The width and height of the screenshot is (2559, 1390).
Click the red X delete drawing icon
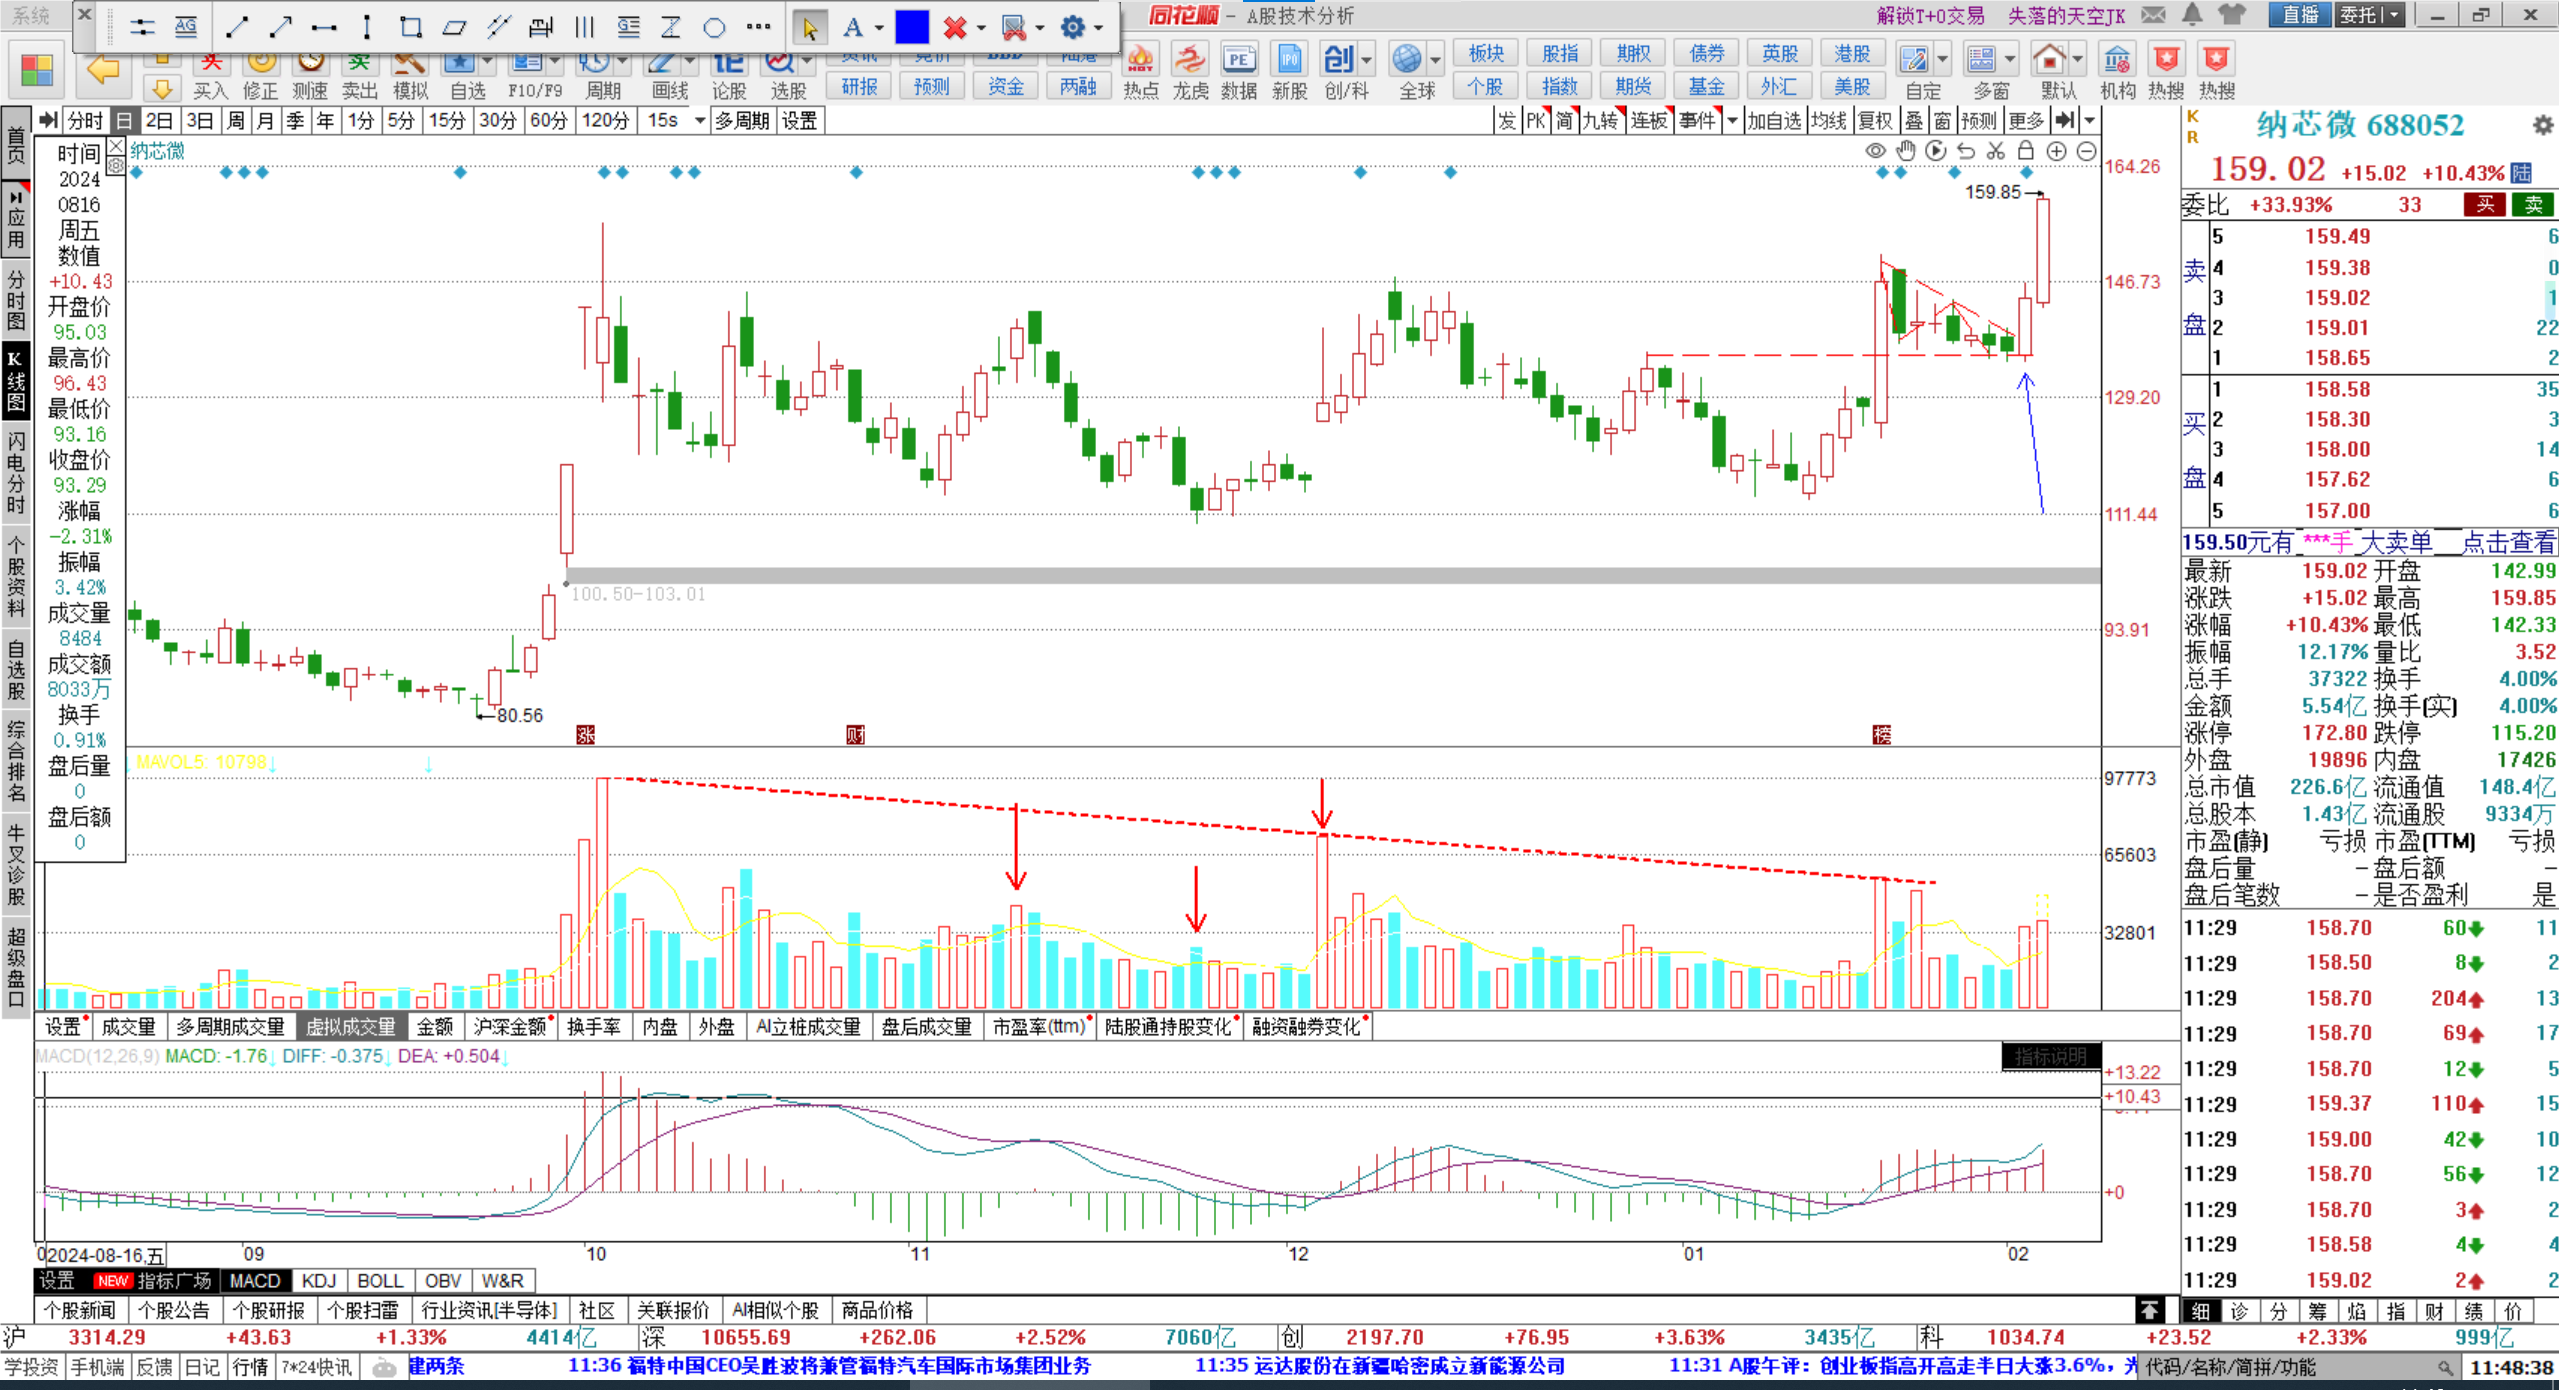955,27
